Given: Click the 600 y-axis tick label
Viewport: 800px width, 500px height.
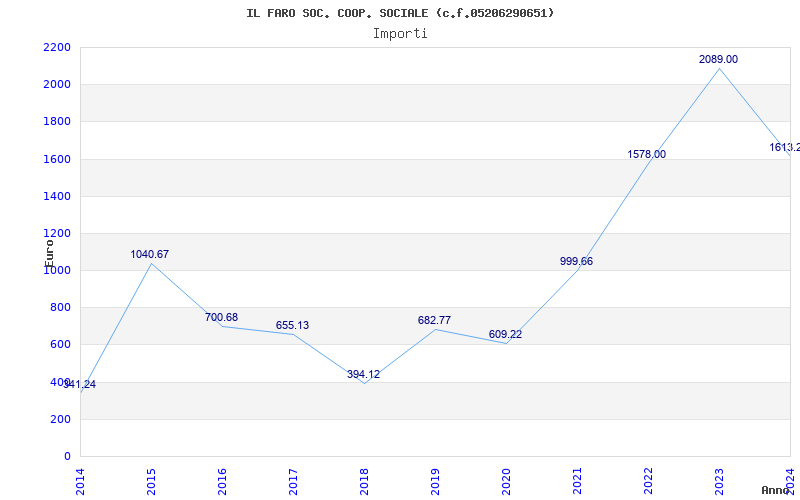Looking at the screenshot, I should (60, 345).
